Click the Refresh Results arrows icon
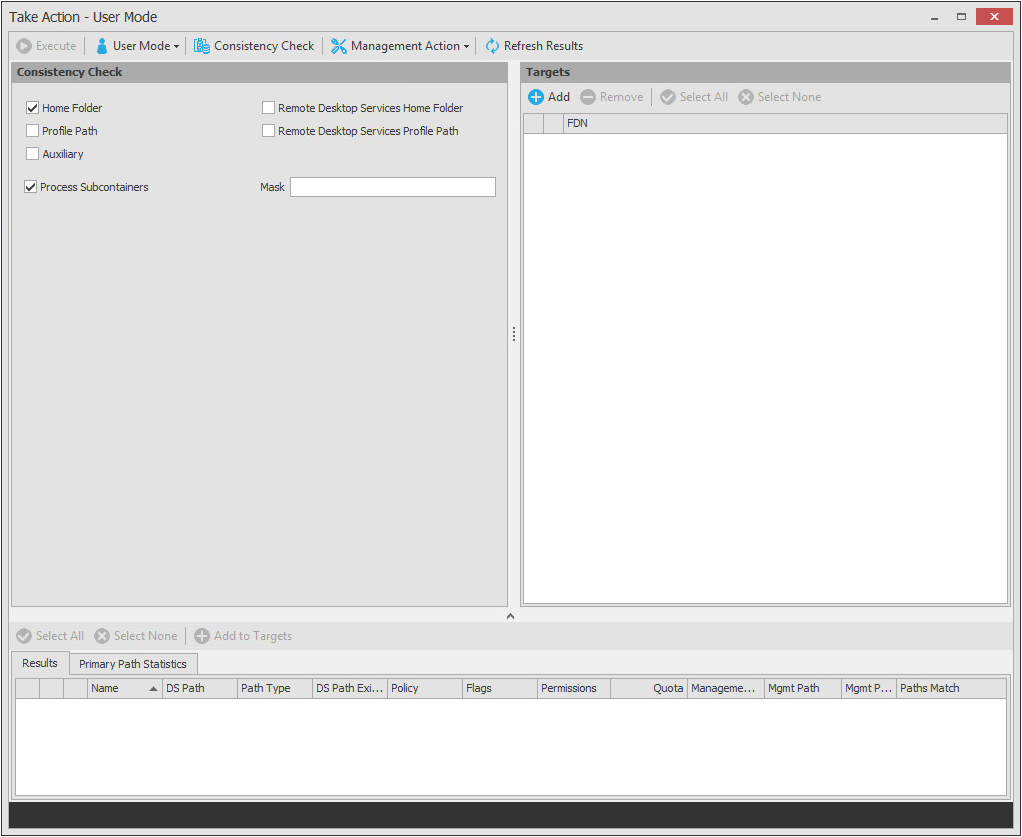Screen dimensions: 1022x837 (492, 46)
